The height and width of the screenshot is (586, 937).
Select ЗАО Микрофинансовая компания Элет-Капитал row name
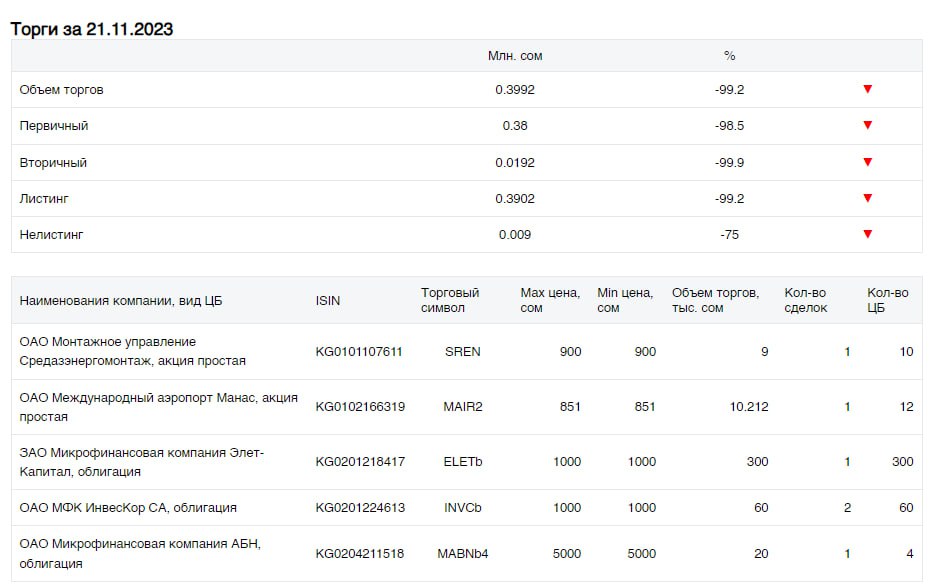(x=141, y=462)
